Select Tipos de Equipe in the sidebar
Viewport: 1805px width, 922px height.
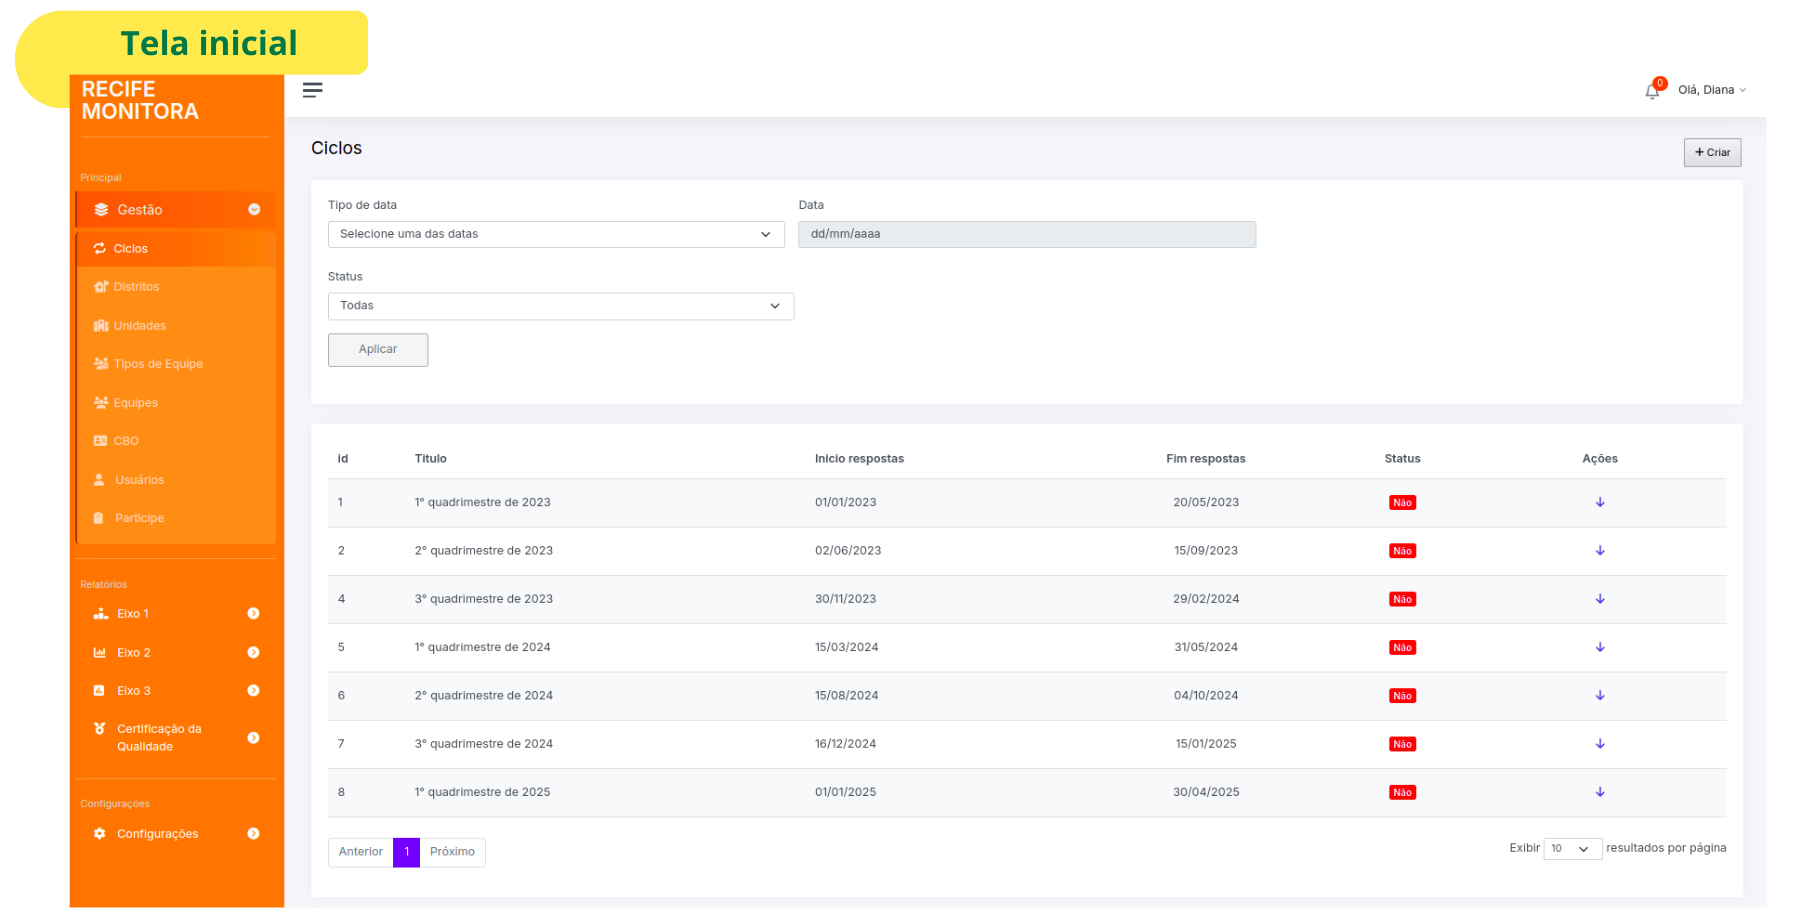[x=158, y=364]
